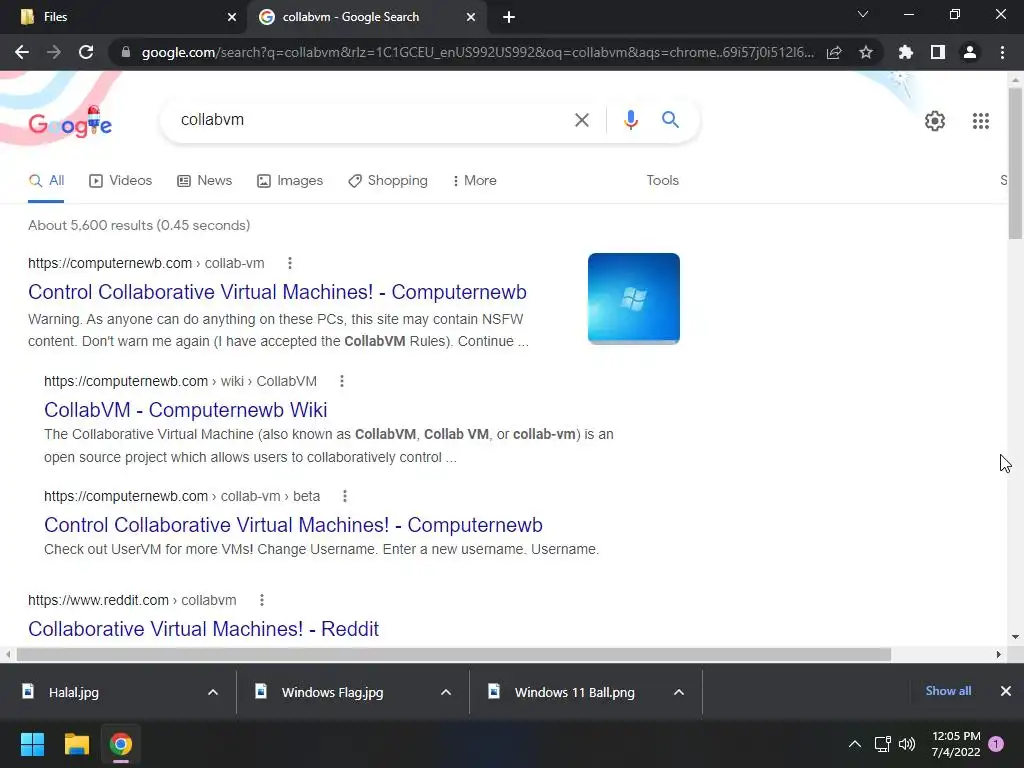Clear the search box with X
This screenshot has height=768, width=1024.
581,120
